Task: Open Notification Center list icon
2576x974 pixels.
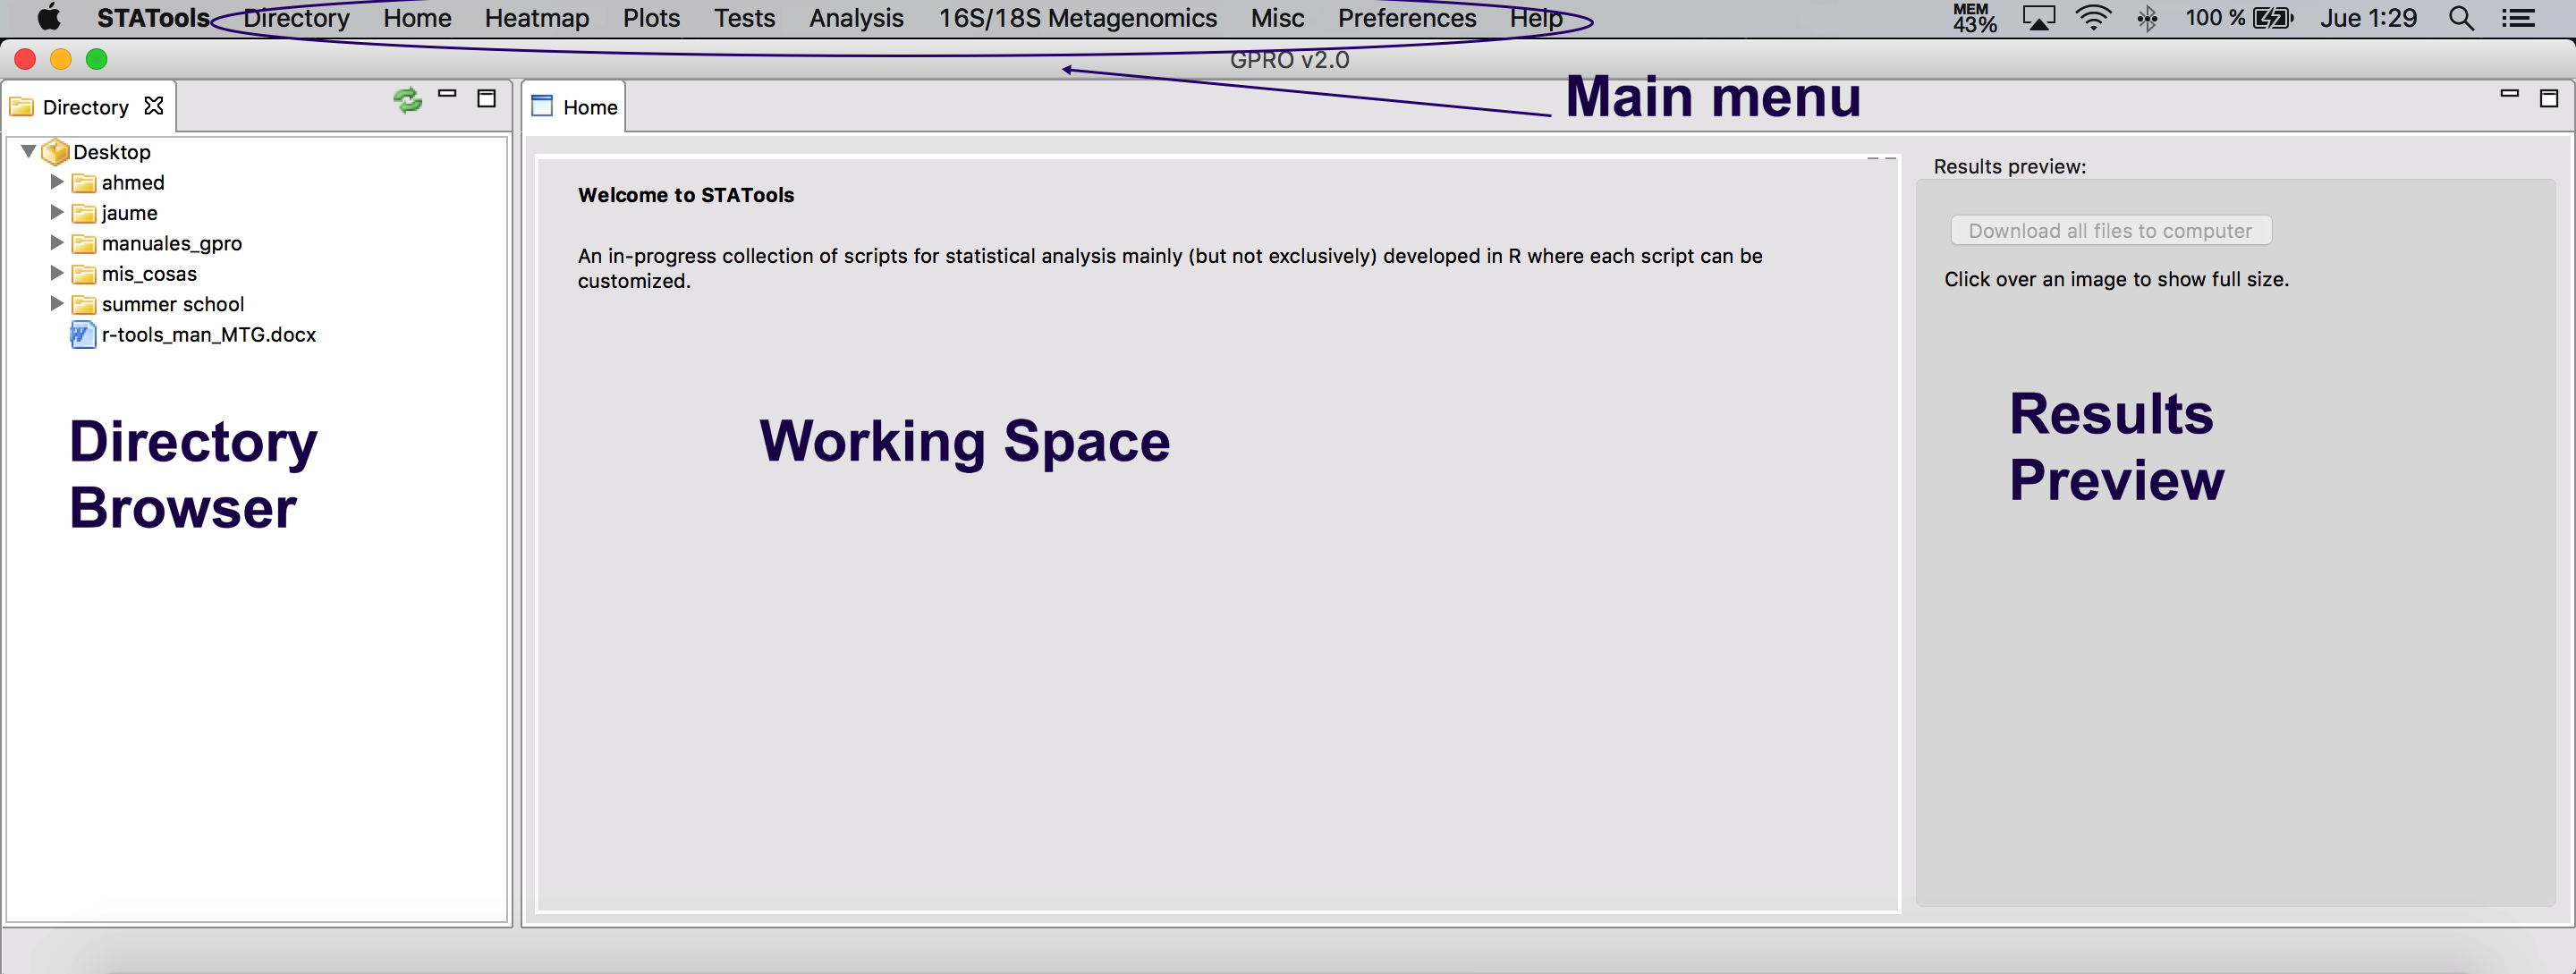Action: point(2518,18)
